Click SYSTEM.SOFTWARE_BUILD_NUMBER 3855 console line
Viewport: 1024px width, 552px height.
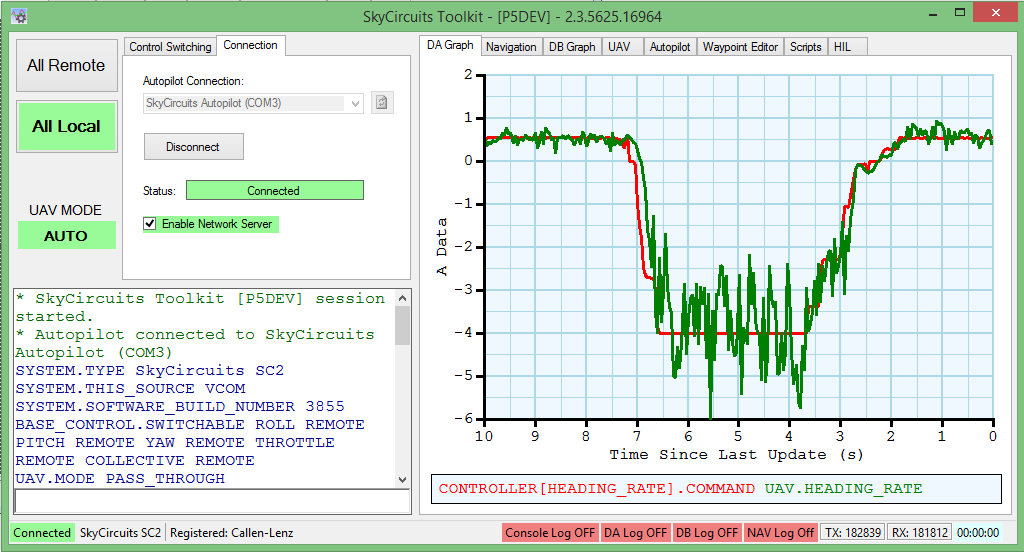point(180,406)
